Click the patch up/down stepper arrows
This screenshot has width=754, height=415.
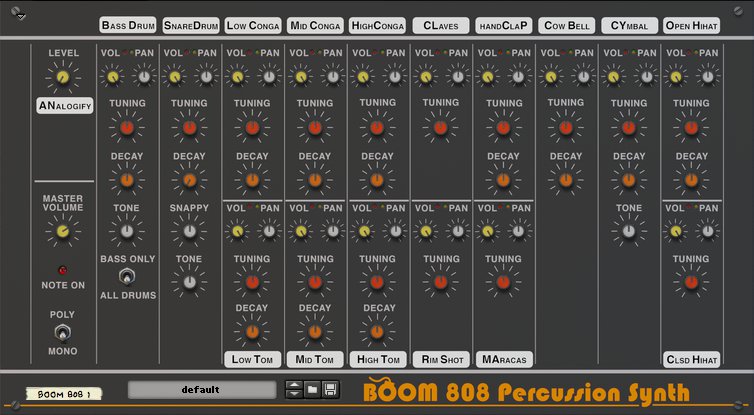pyautogui.click(x=294, y=389)
